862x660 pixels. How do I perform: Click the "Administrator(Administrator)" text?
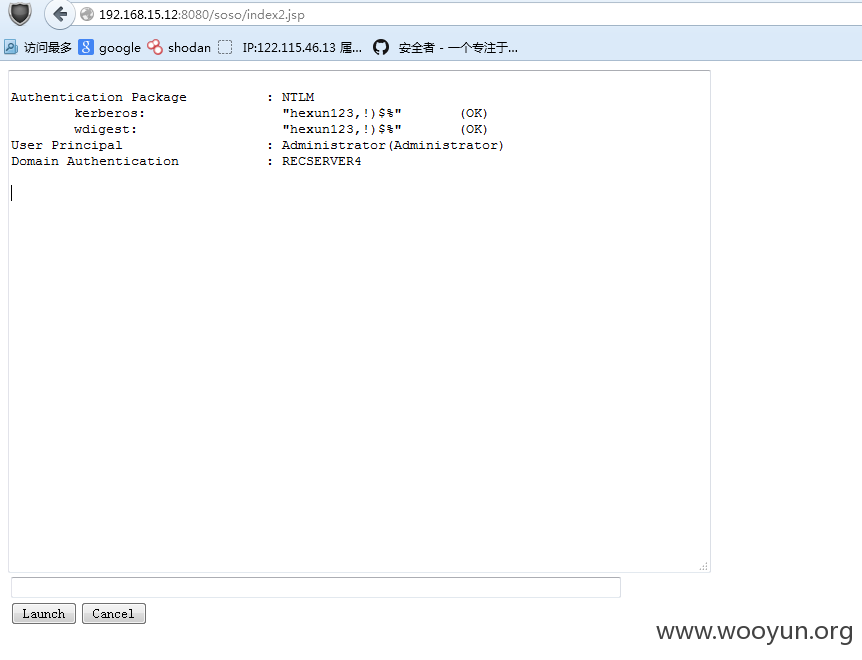[393, 145]
